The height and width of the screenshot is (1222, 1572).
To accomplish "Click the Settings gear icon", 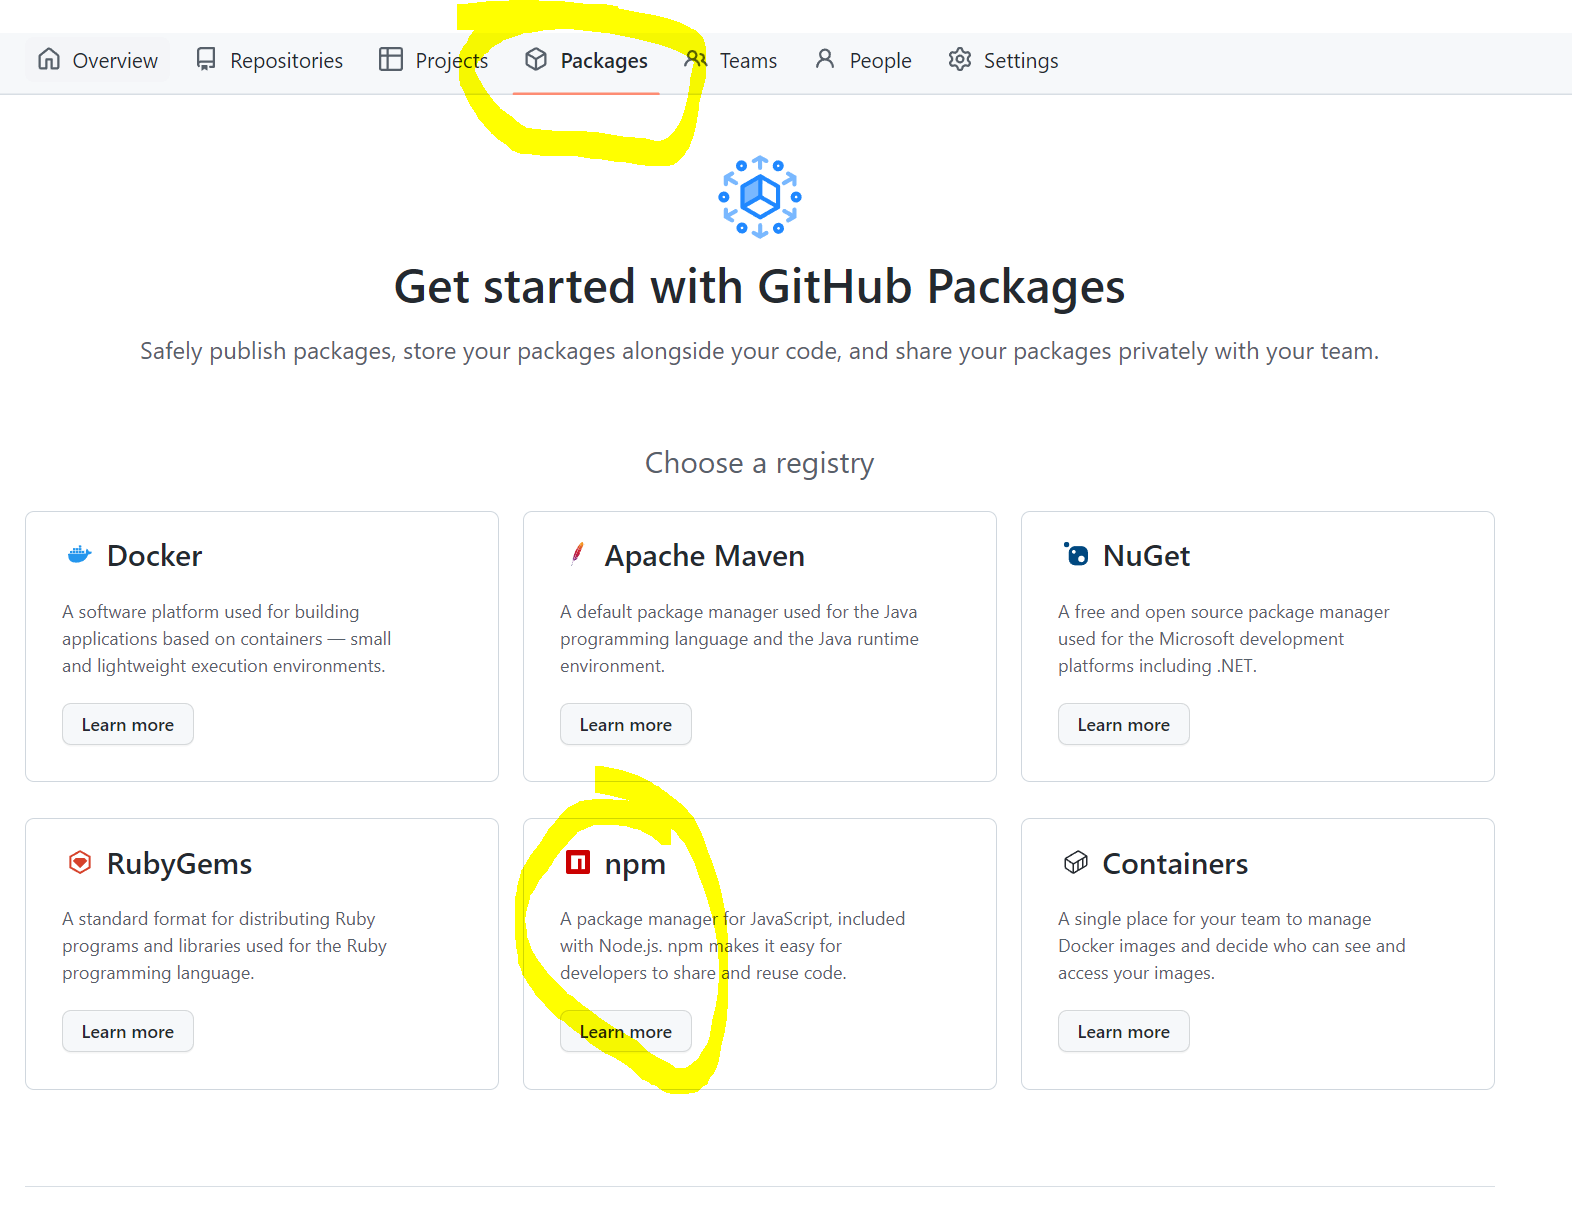I will pos(960,60).
